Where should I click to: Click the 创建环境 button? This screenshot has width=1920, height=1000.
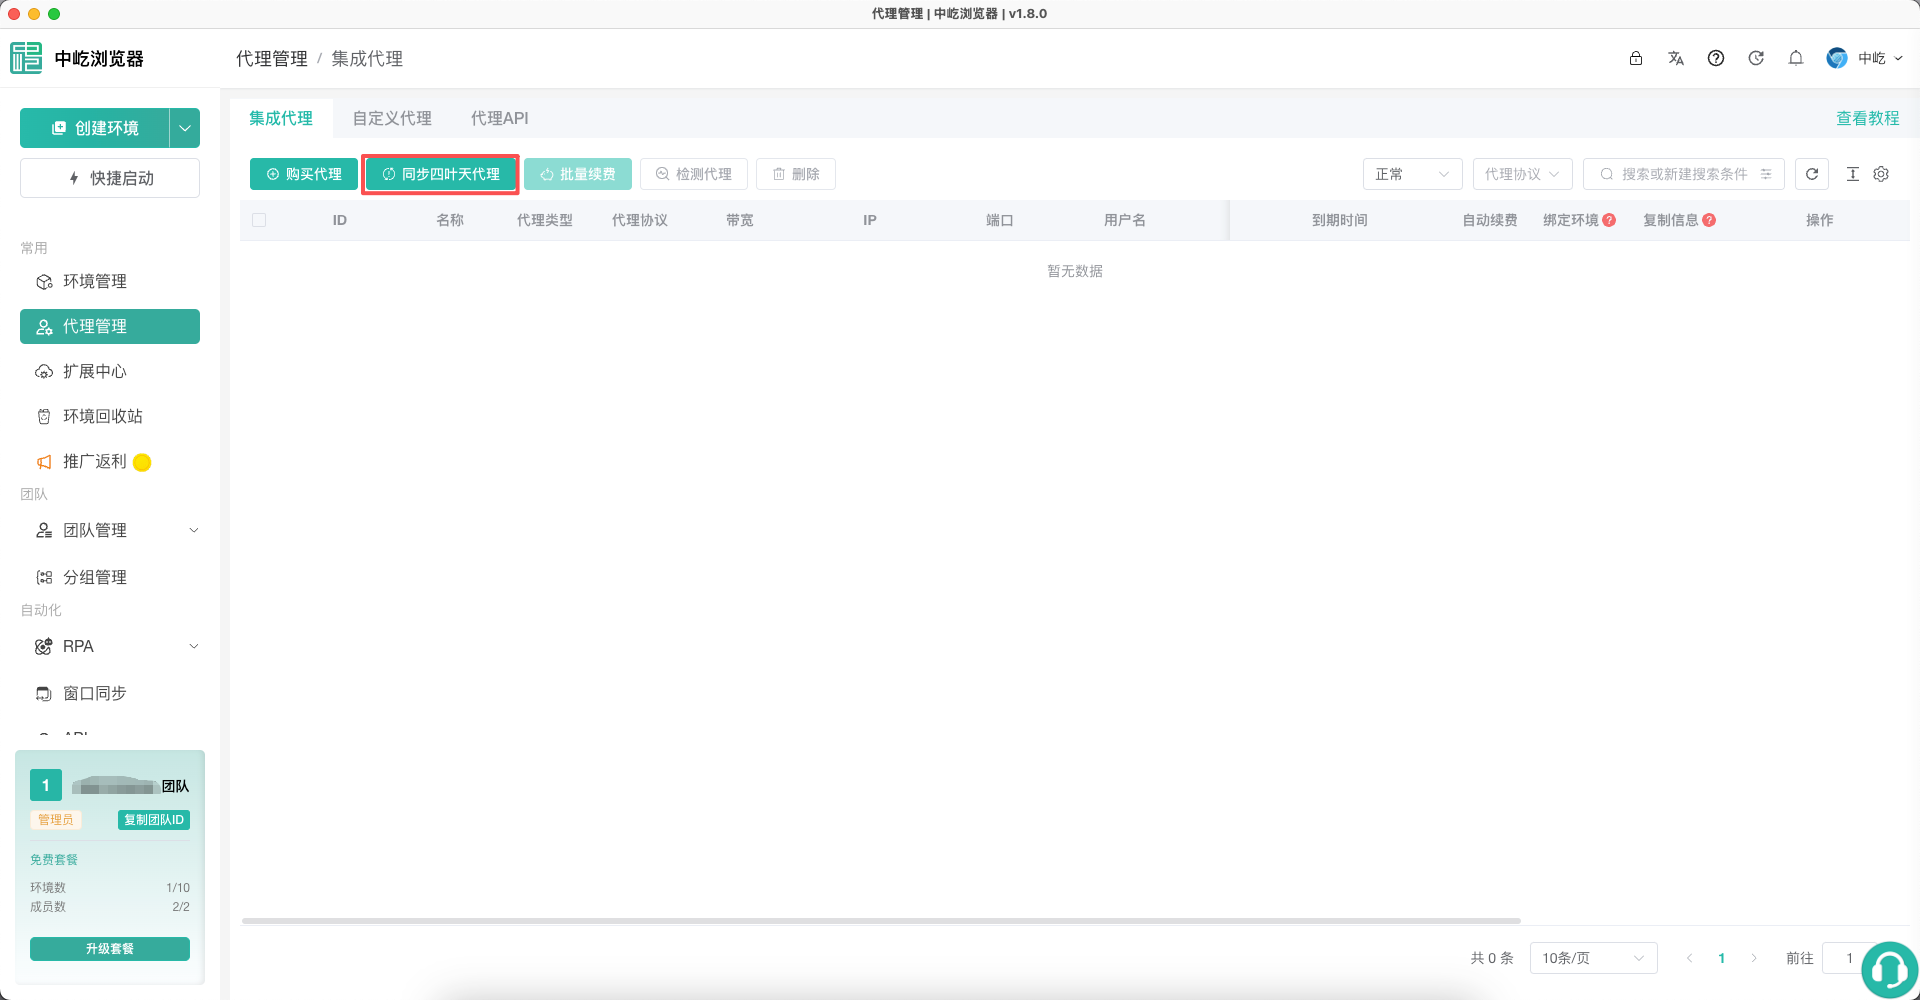coord(95,128)
